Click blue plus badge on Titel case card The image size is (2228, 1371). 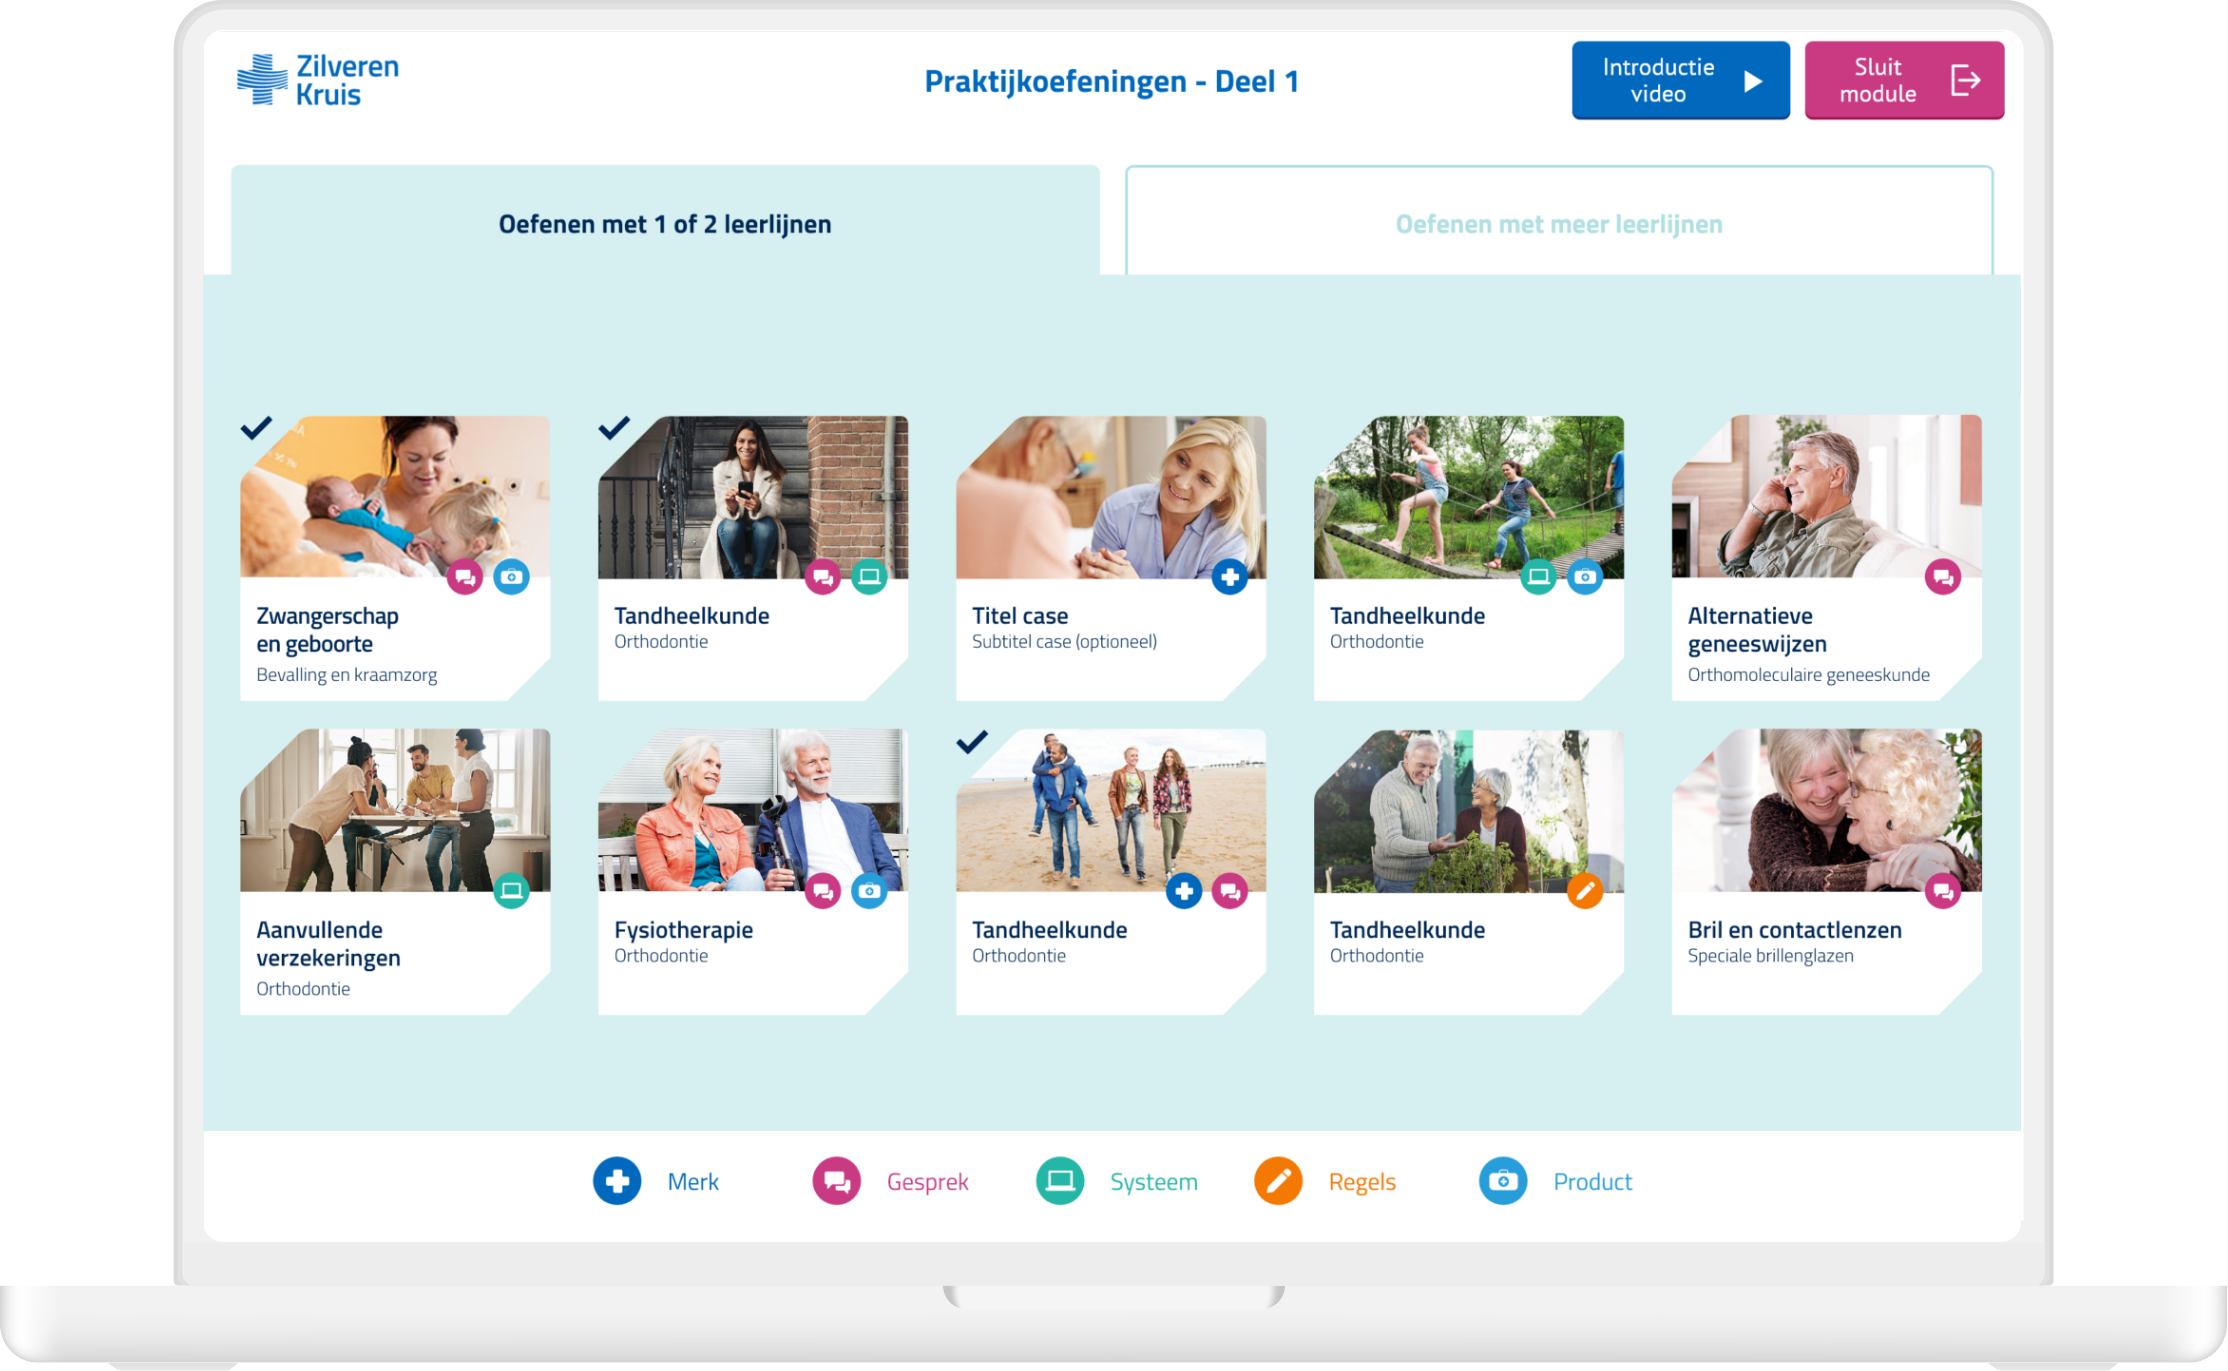(1230, 577)
